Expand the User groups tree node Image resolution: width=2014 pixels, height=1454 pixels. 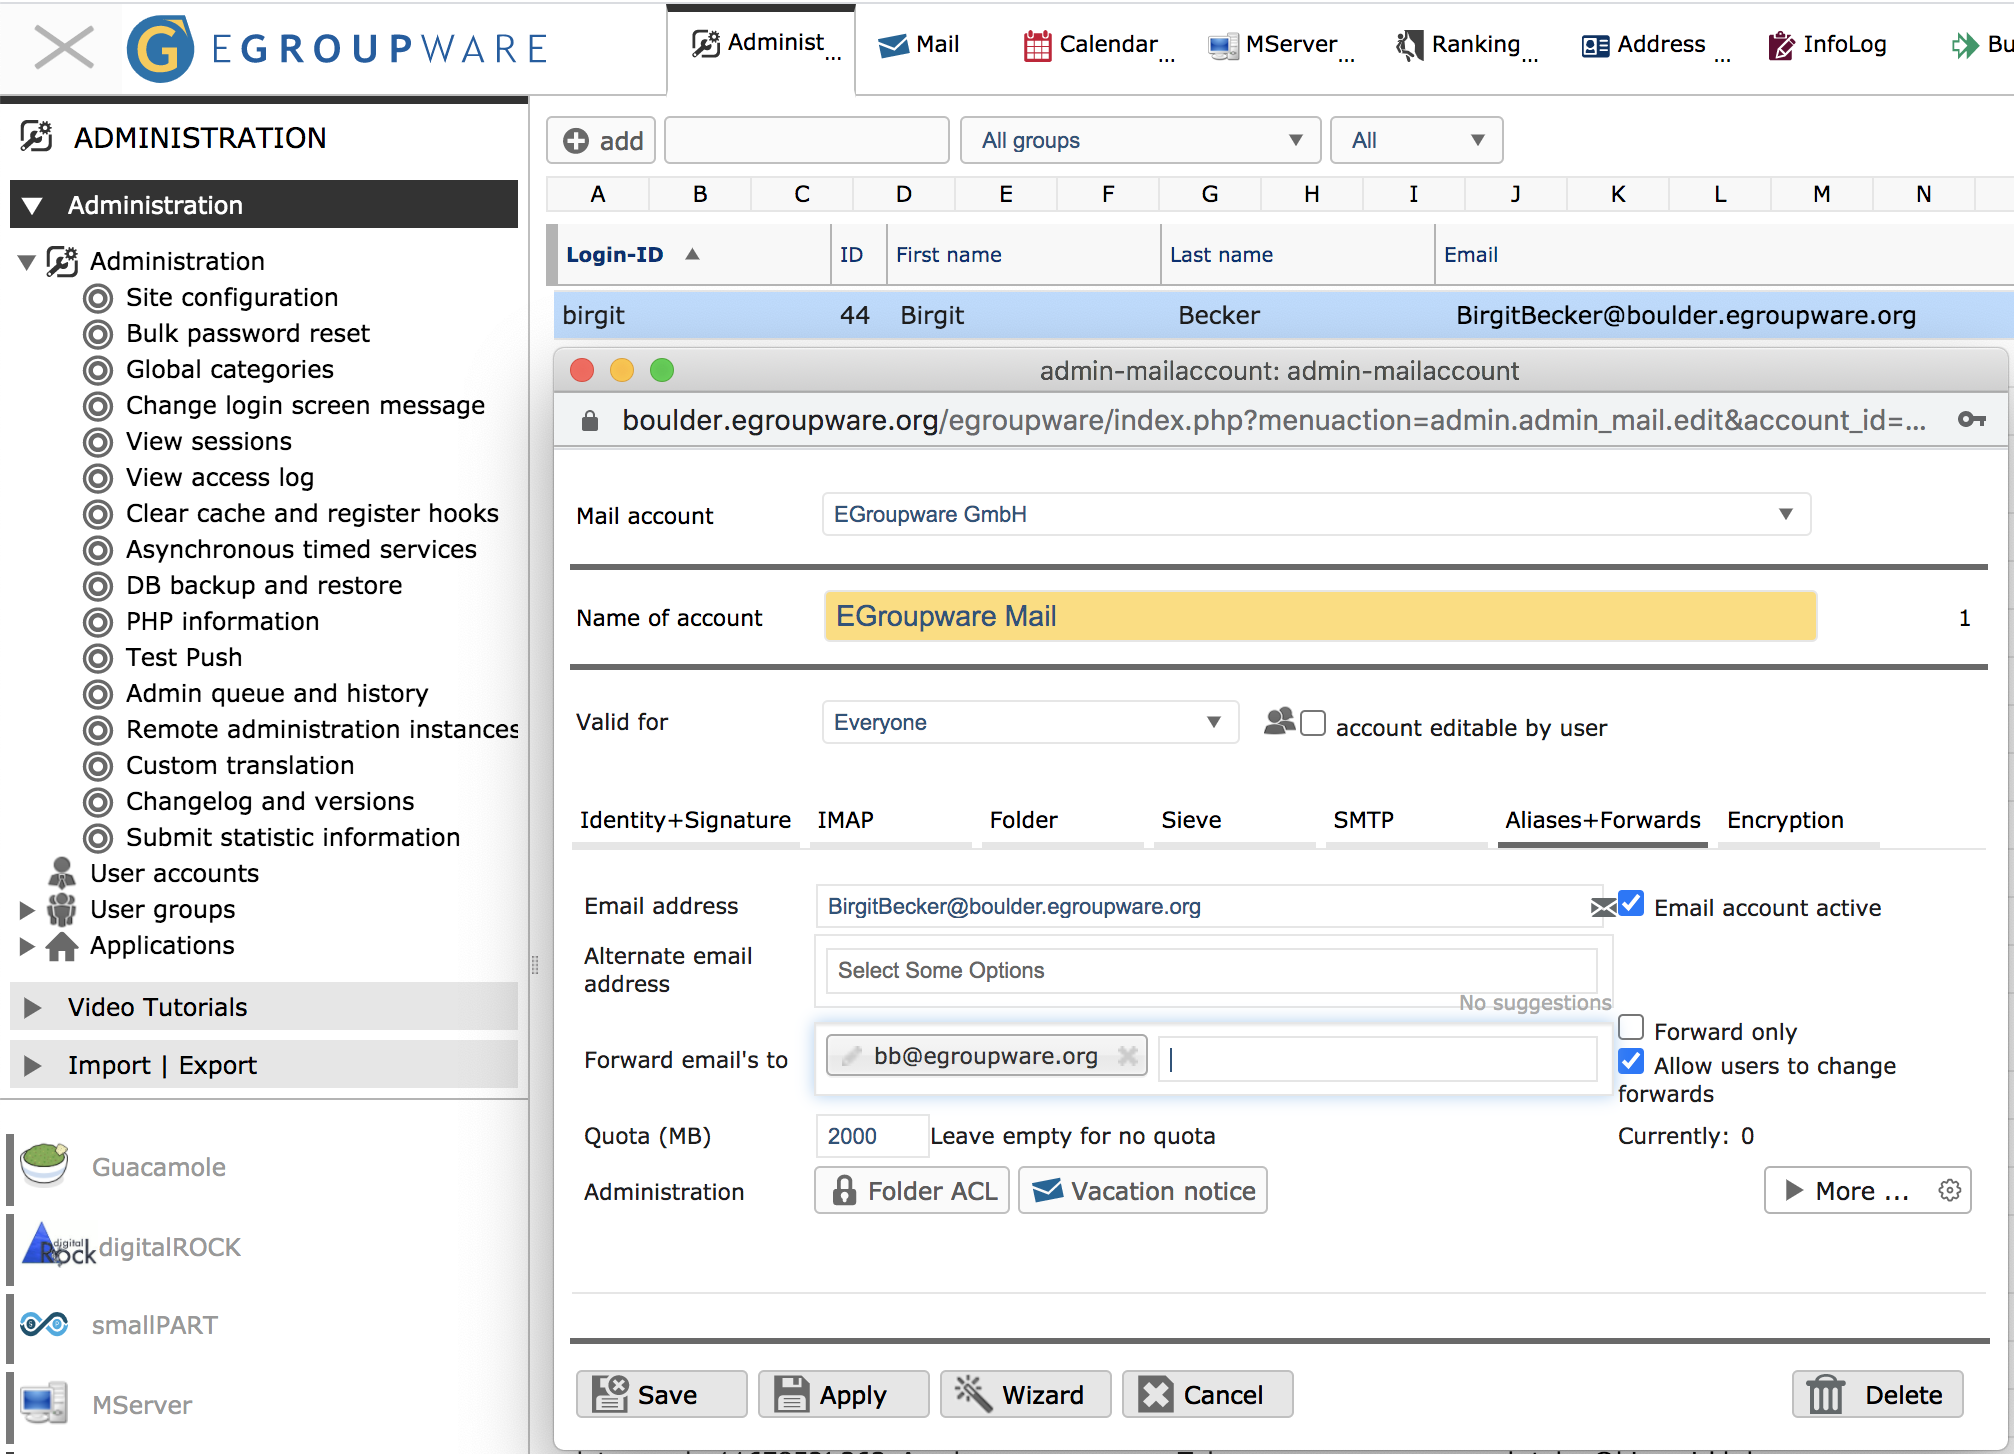[x=27, y=910]
